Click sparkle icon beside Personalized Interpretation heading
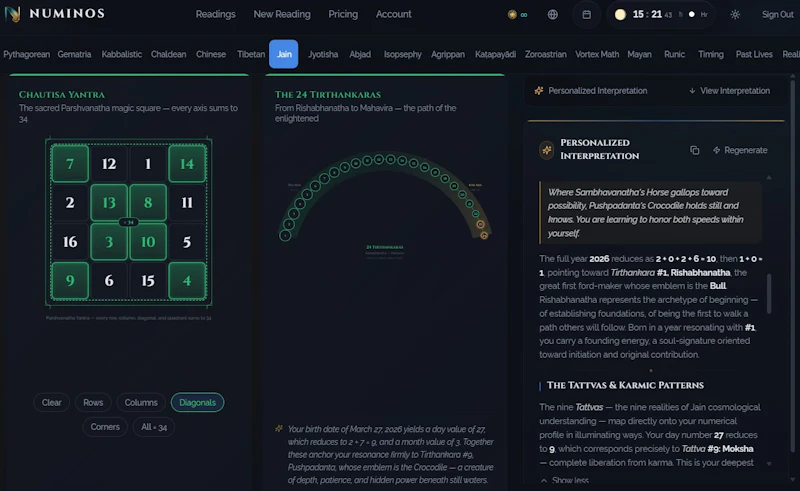The width and height of the screenshot is (800, 491). [x=547, y=150]
